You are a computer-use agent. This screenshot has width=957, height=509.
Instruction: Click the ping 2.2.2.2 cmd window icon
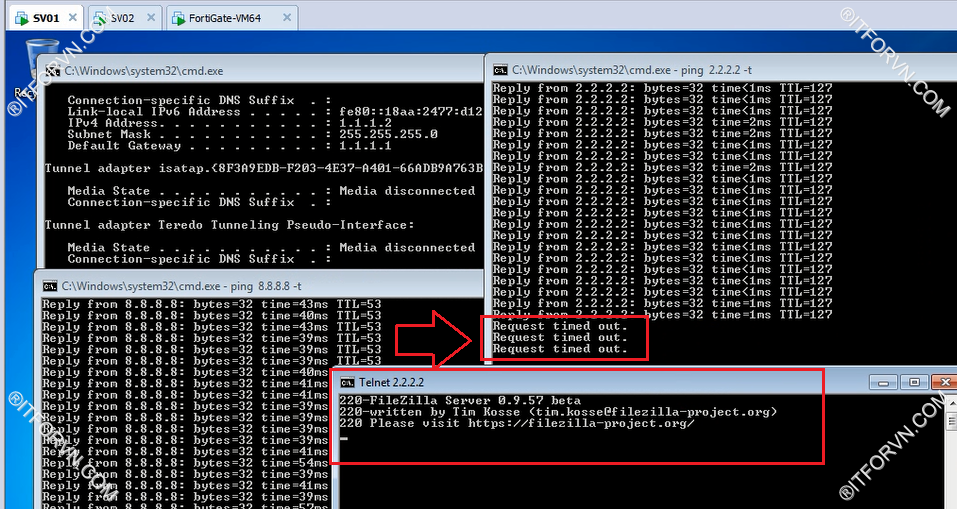[499, 69]
